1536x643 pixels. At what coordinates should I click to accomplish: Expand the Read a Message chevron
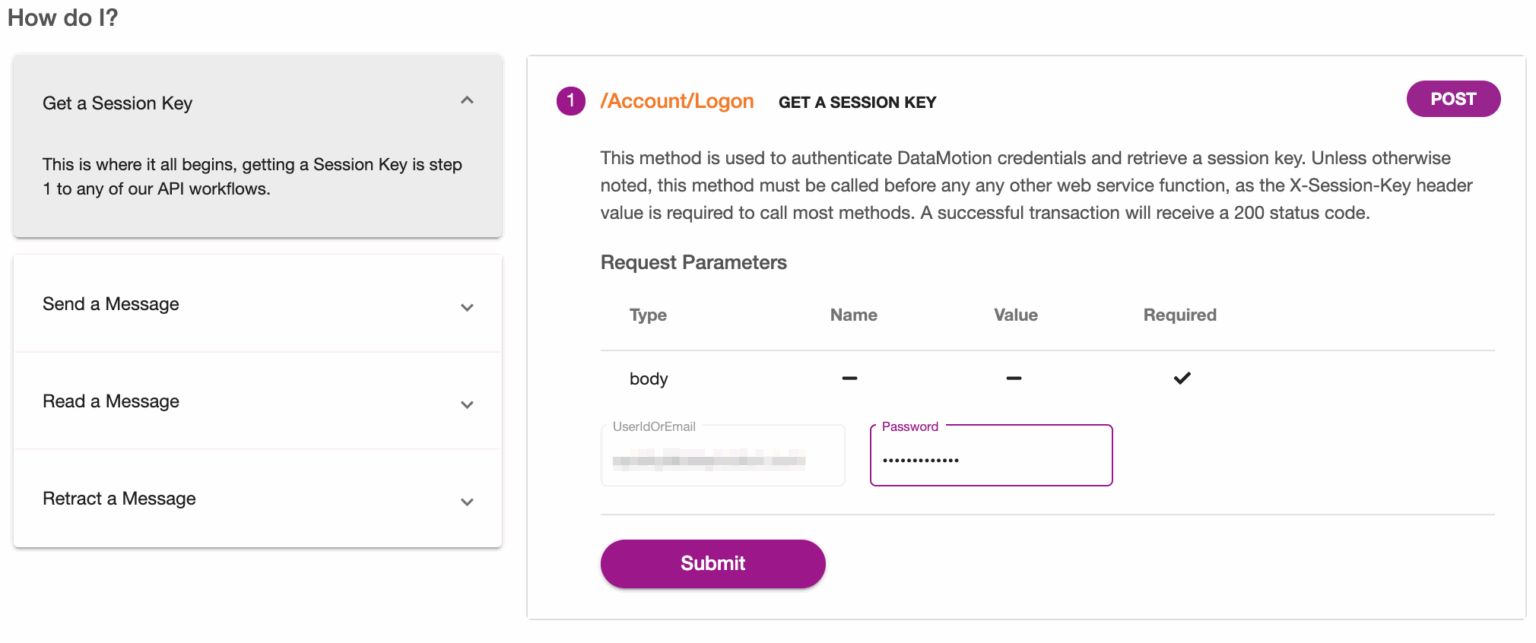click(467, 404)
